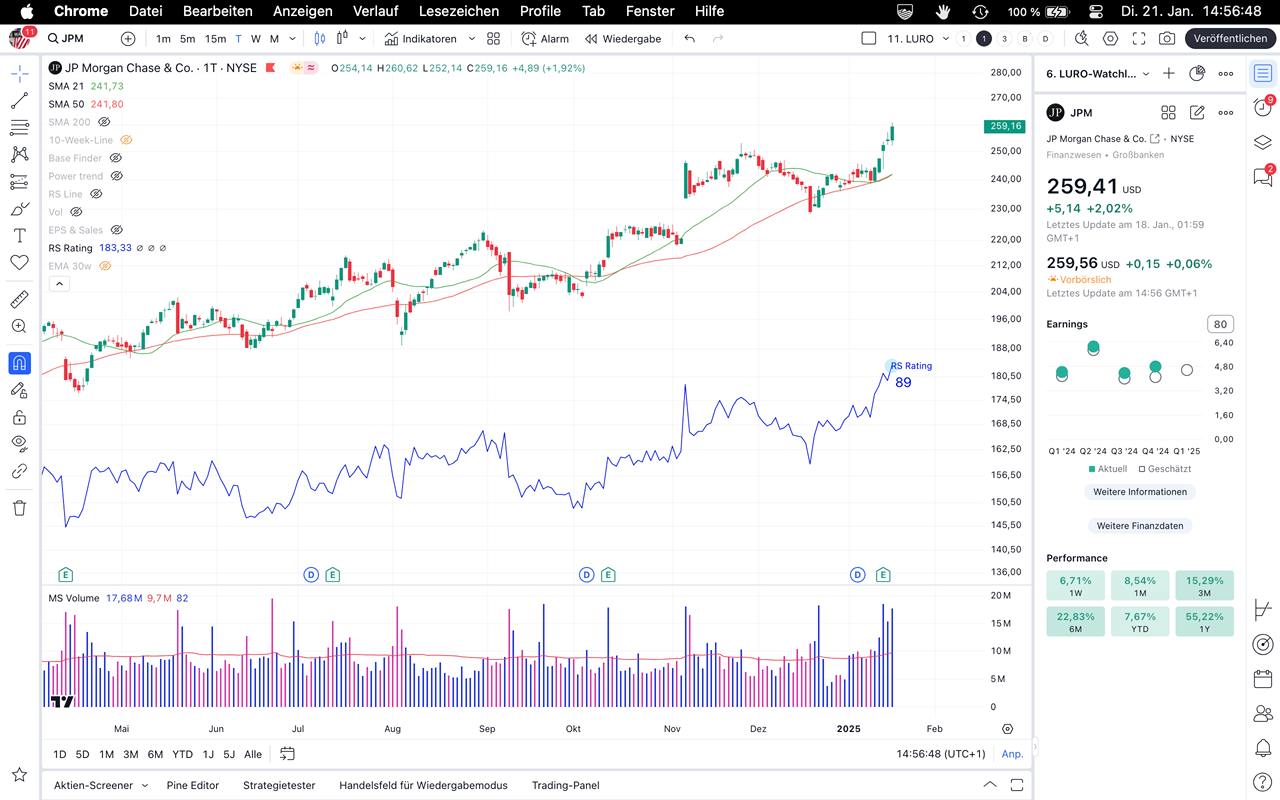The height and width of the screenshot is (800, 1280).
Task: Click Weitere Finanzdaten button
Action: click(1139, 526)
